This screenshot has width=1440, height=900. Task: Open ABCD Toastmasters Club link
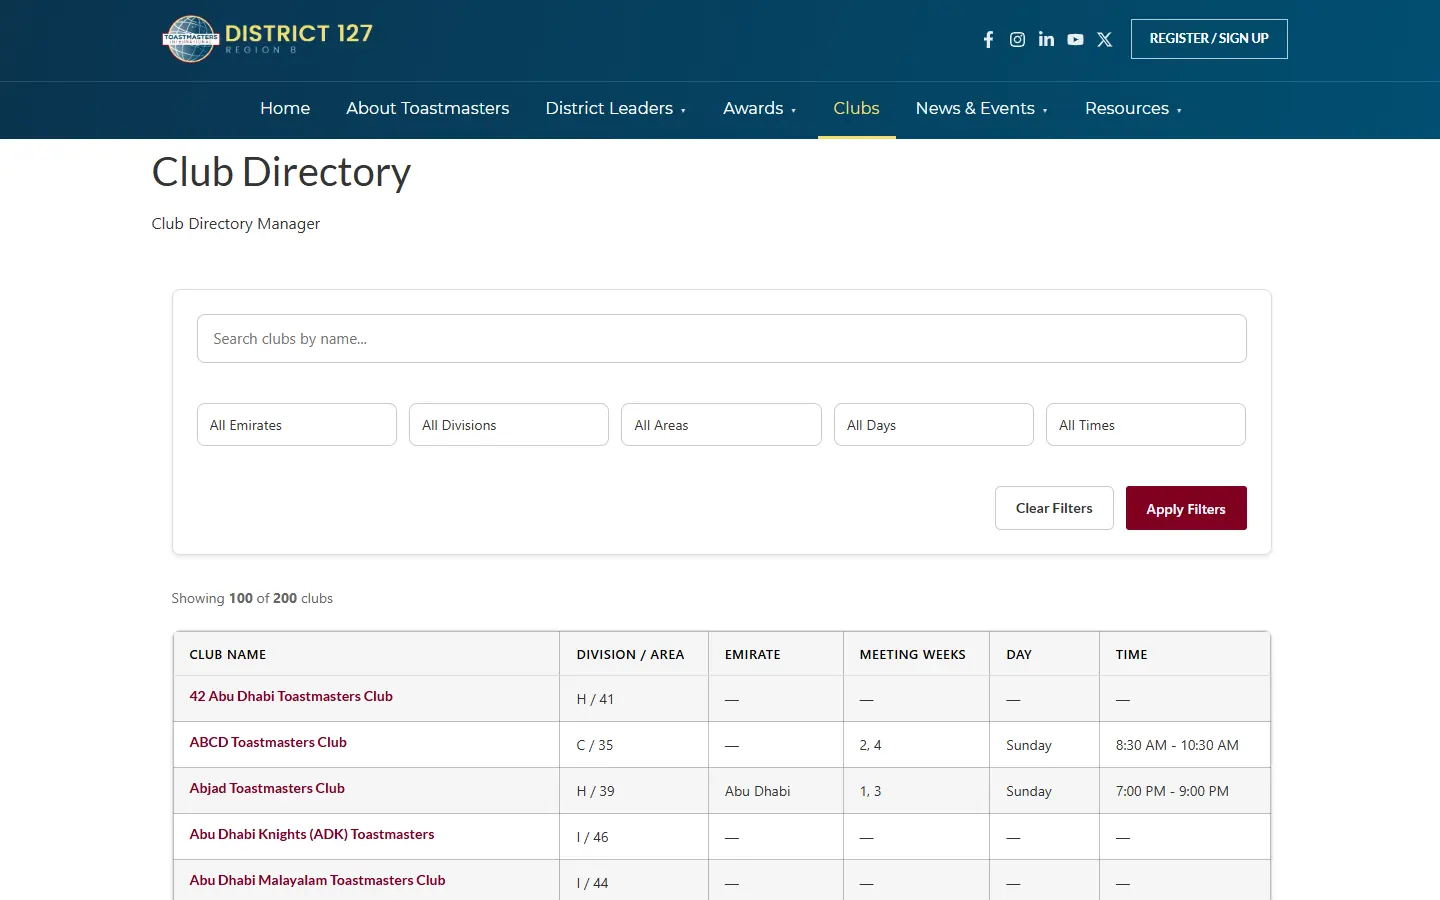click(x=268, y=742)
